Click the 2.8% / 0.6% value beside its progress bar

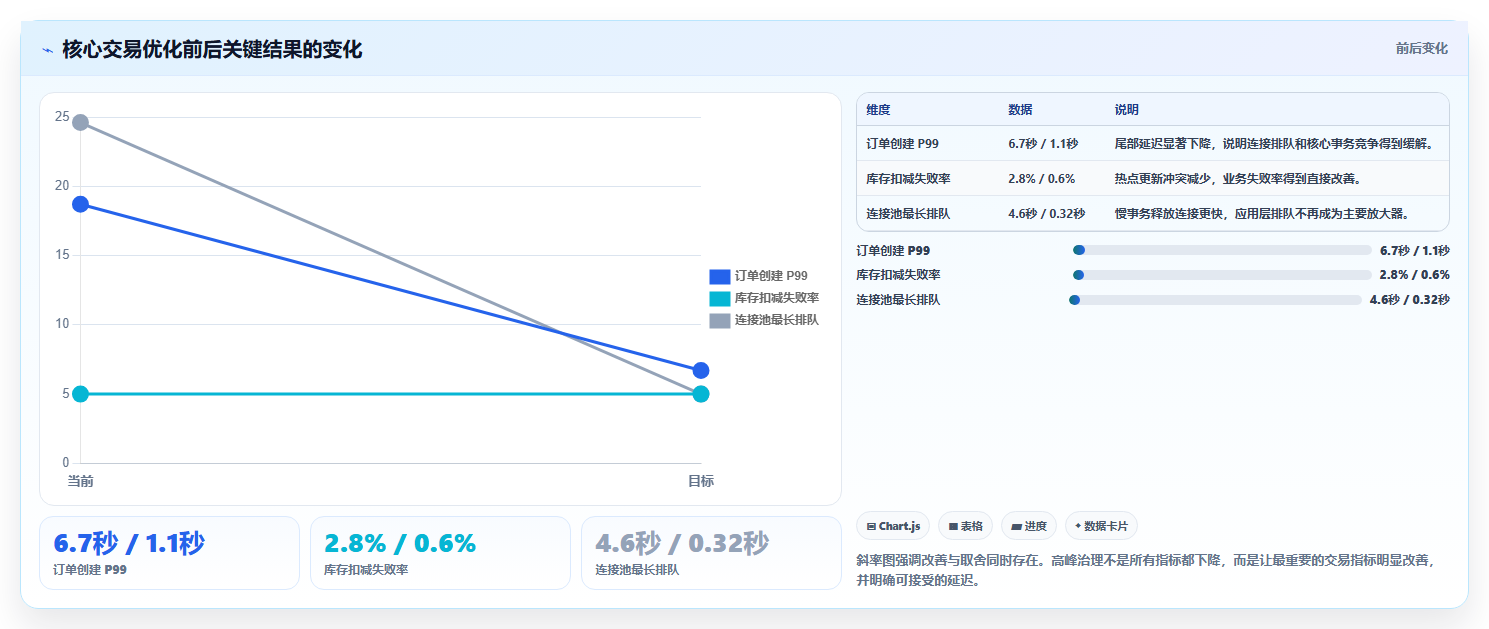tap(1414, 275)
